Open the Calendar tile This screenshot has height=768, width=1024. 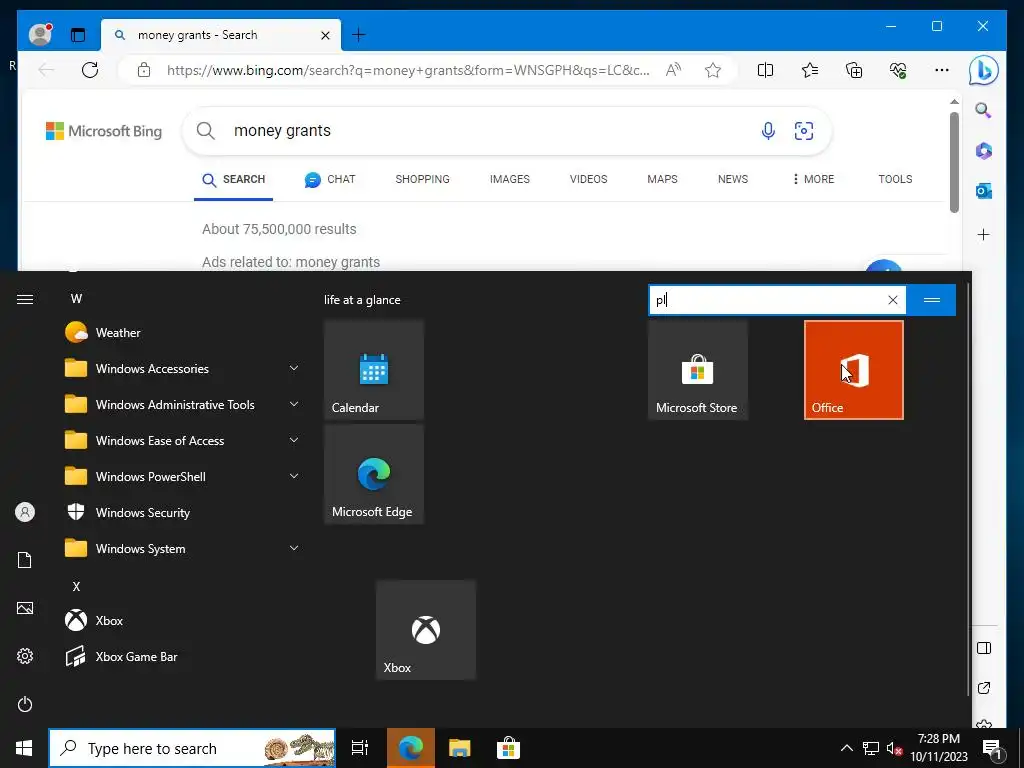374,370
